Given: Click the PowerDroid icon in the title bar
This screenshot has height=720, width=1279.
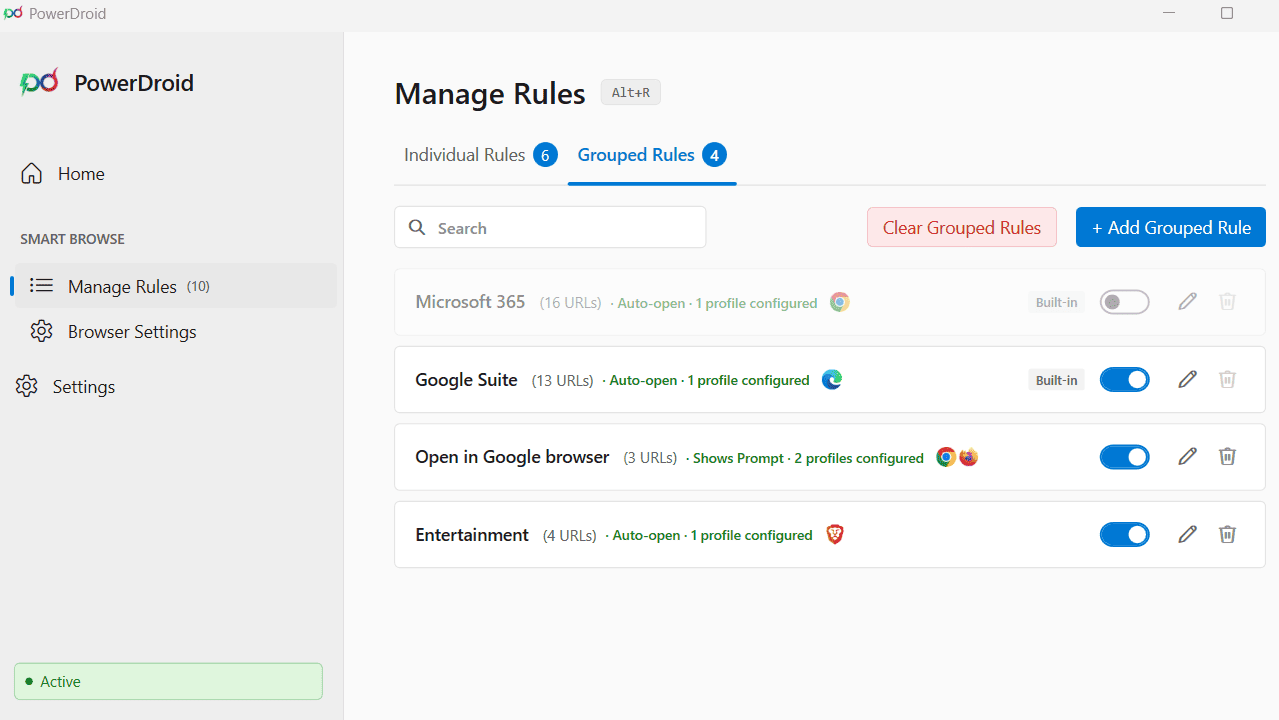Looking at the screenshot, I should coord(13,13).
